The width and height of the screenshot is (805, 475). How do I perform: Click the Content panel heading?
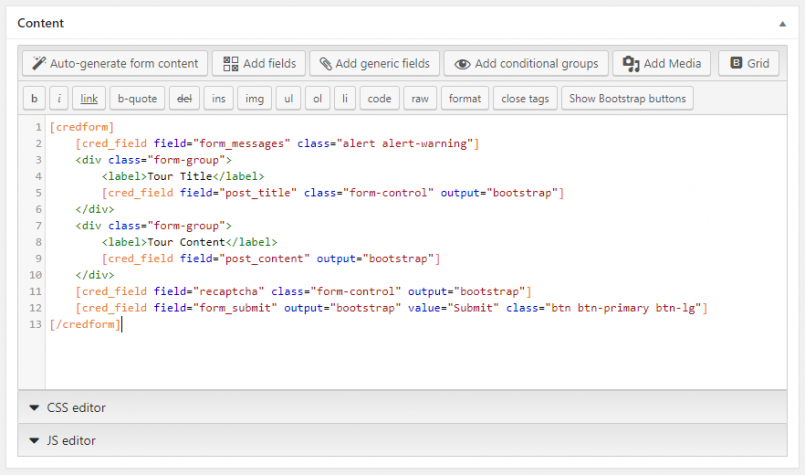(x=41, y=23)
